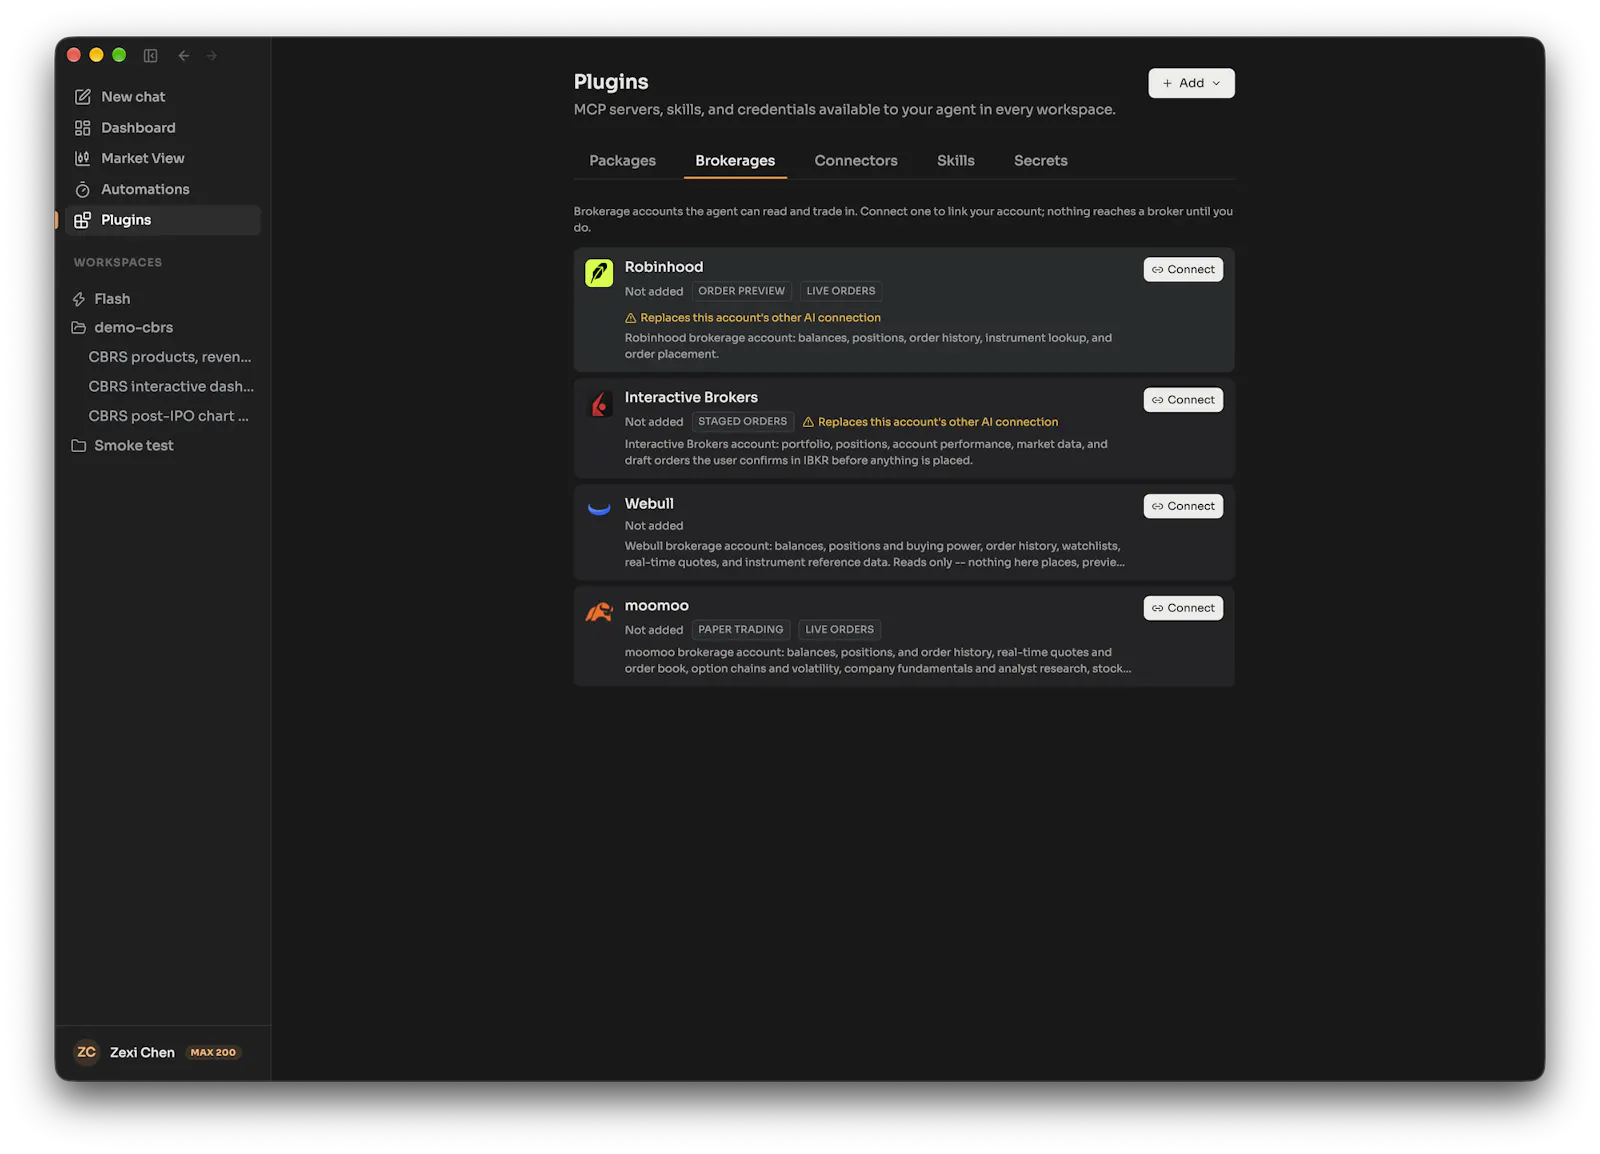Switch to the Skills tab
This screenshot has height=1154, width=1600.
955,161
